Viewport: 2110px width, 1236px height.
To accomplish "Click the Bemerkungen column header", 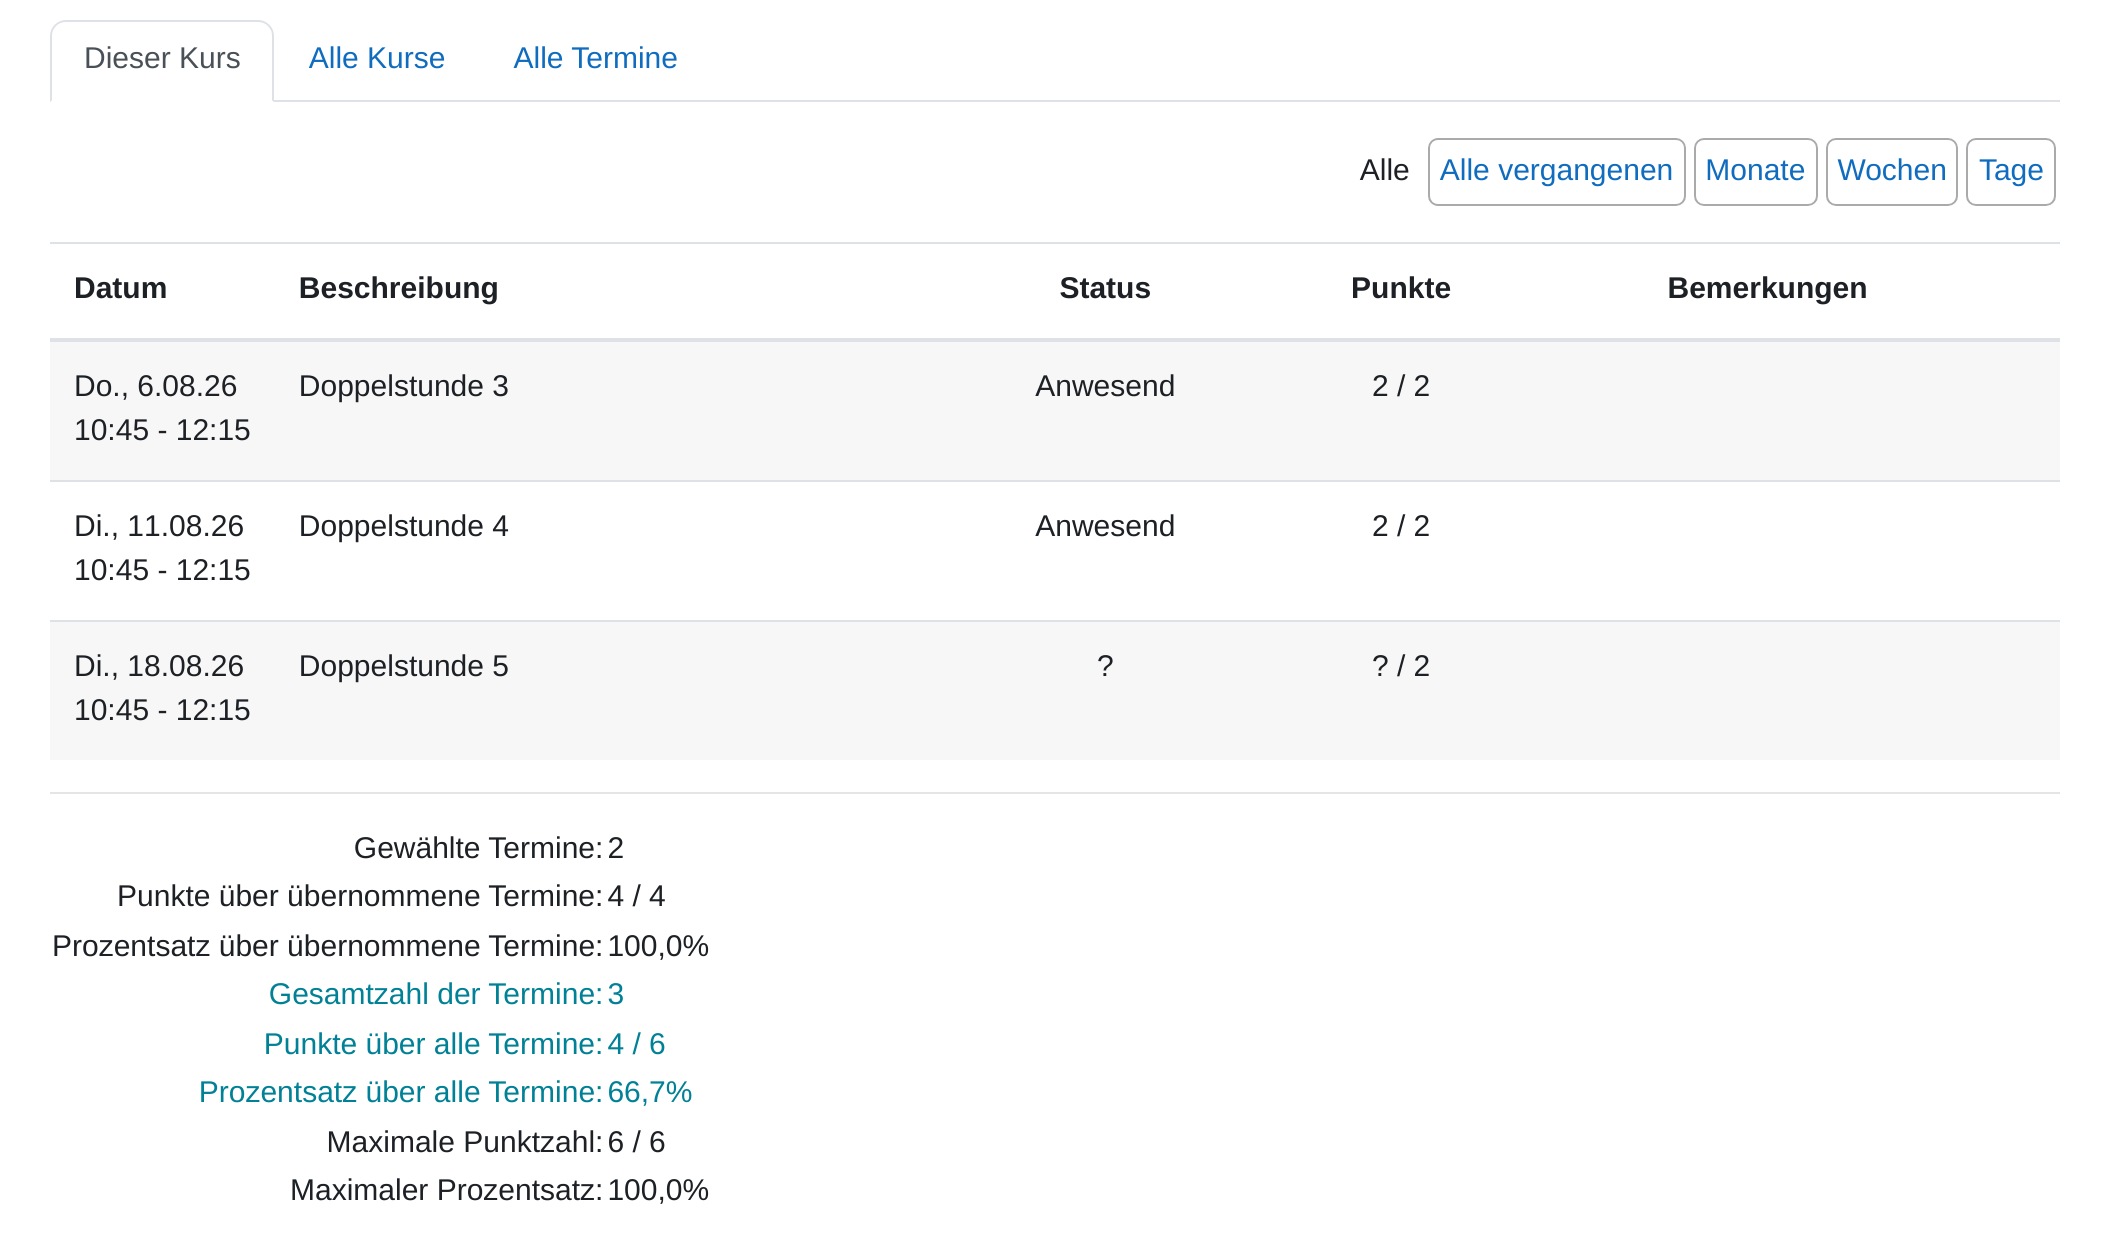I will point(1766,288).
